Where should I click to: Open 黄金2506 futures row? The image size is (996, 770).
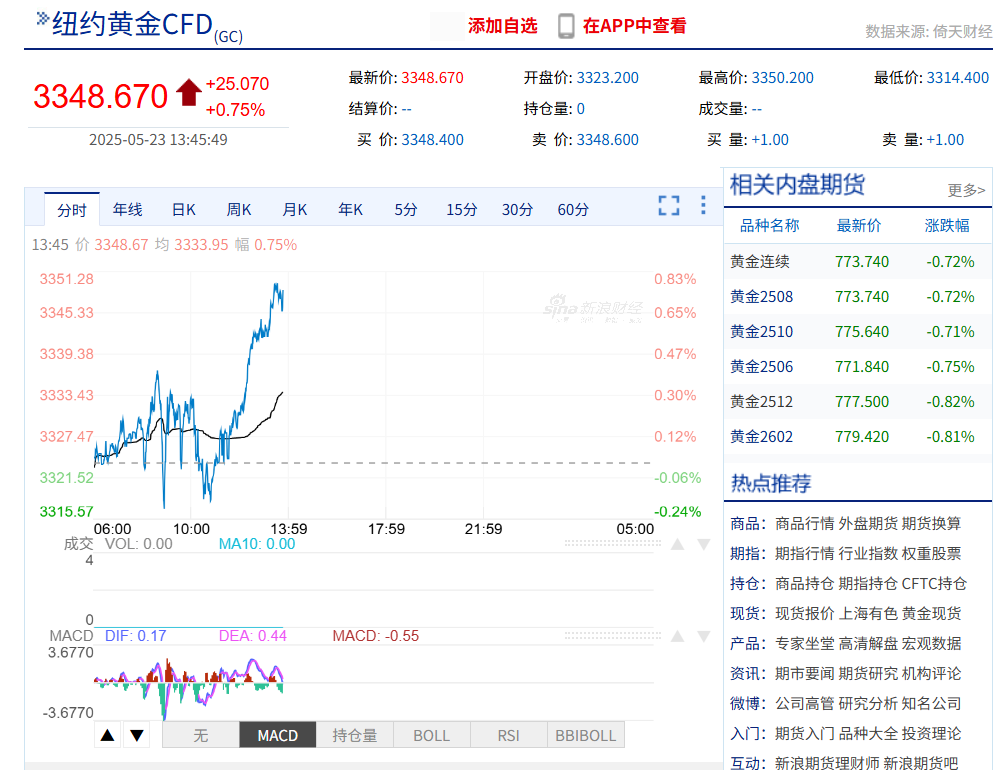click(x=858, y=367)
